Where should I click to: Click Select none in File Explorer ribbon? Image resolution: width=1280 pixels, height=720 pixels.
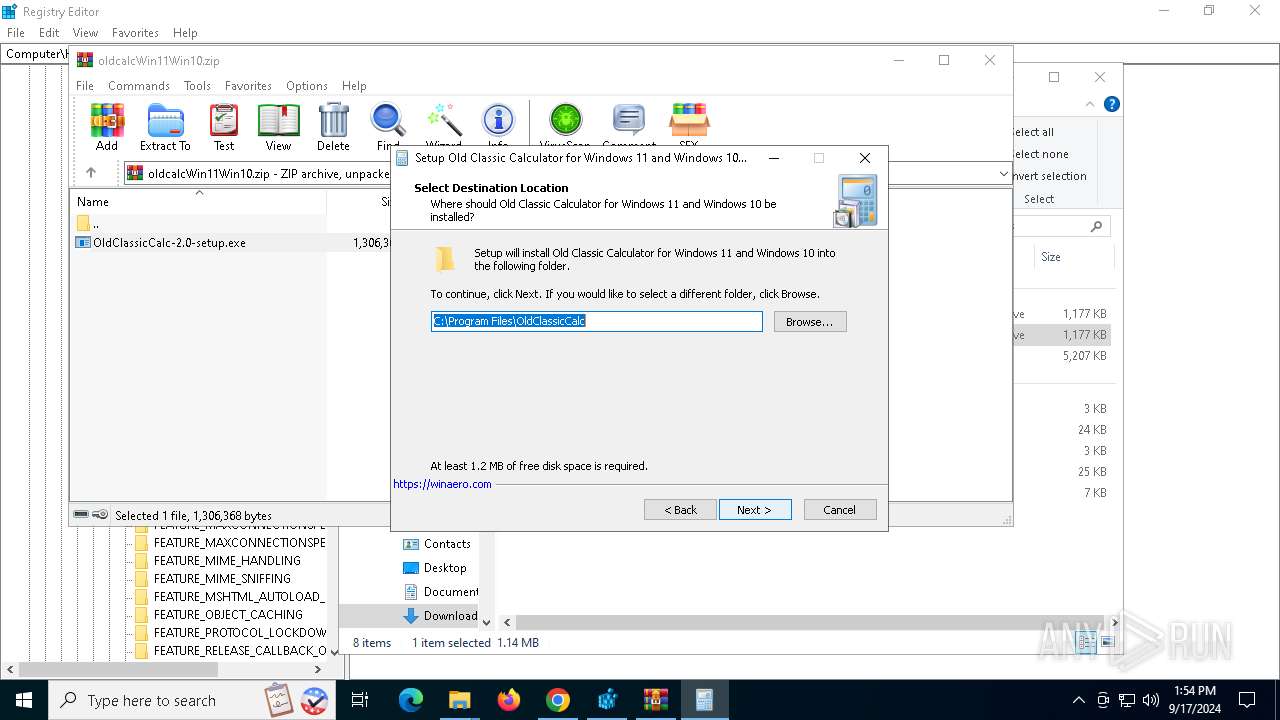click(1041, 154)
